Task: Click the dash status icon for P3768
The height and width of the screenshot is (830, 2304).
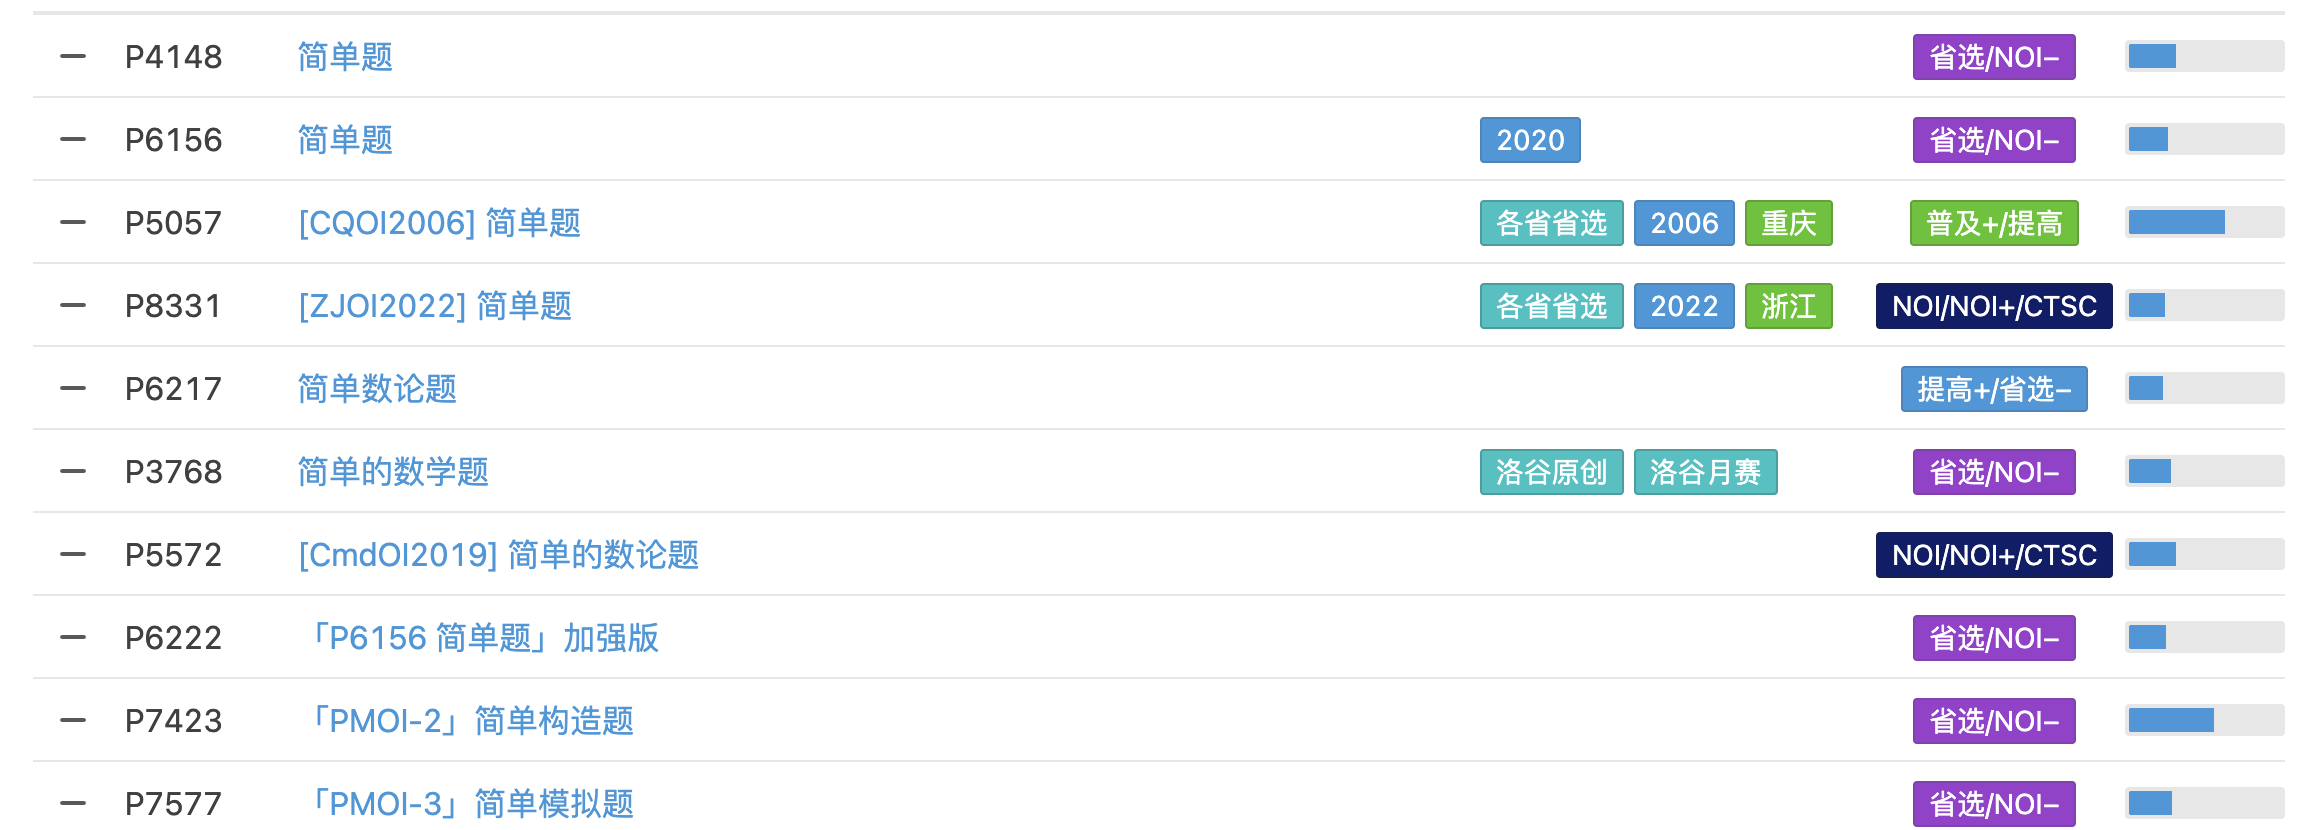Action: (x=73, y=472)
